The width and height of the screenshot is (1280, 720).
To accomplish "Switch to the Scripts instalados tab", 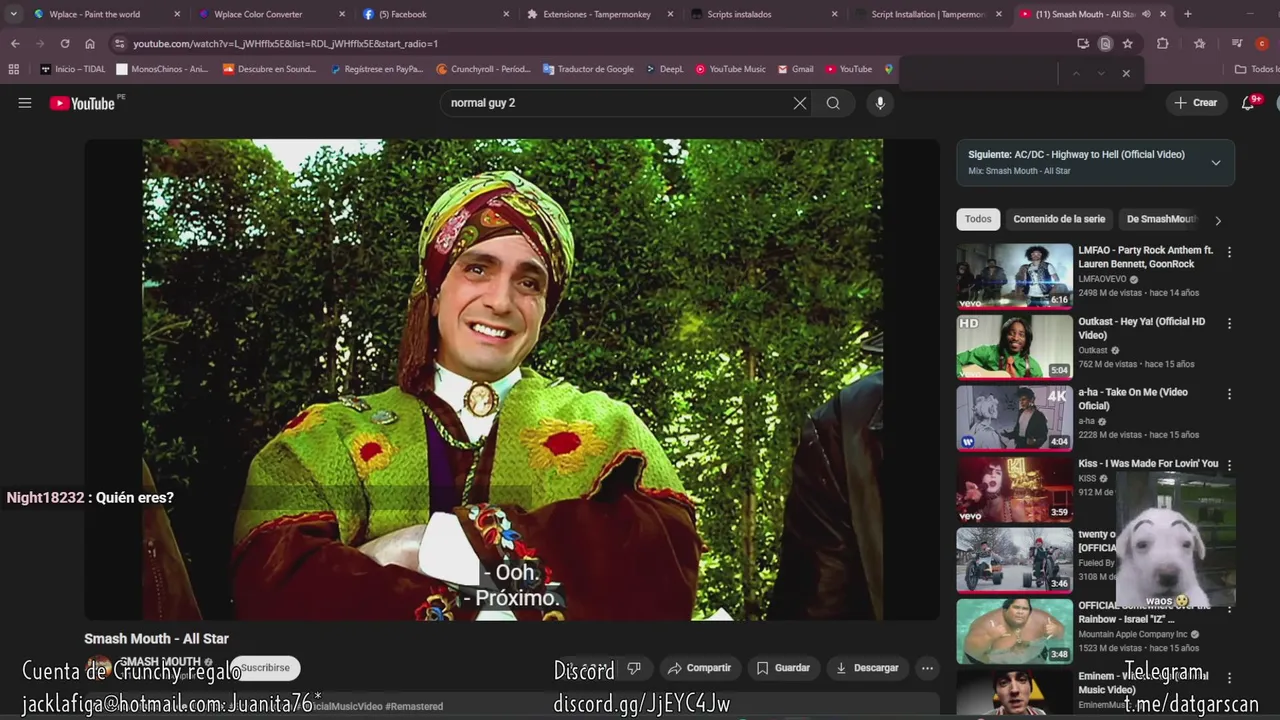I will pyautogui.click(x=764, y=14).
